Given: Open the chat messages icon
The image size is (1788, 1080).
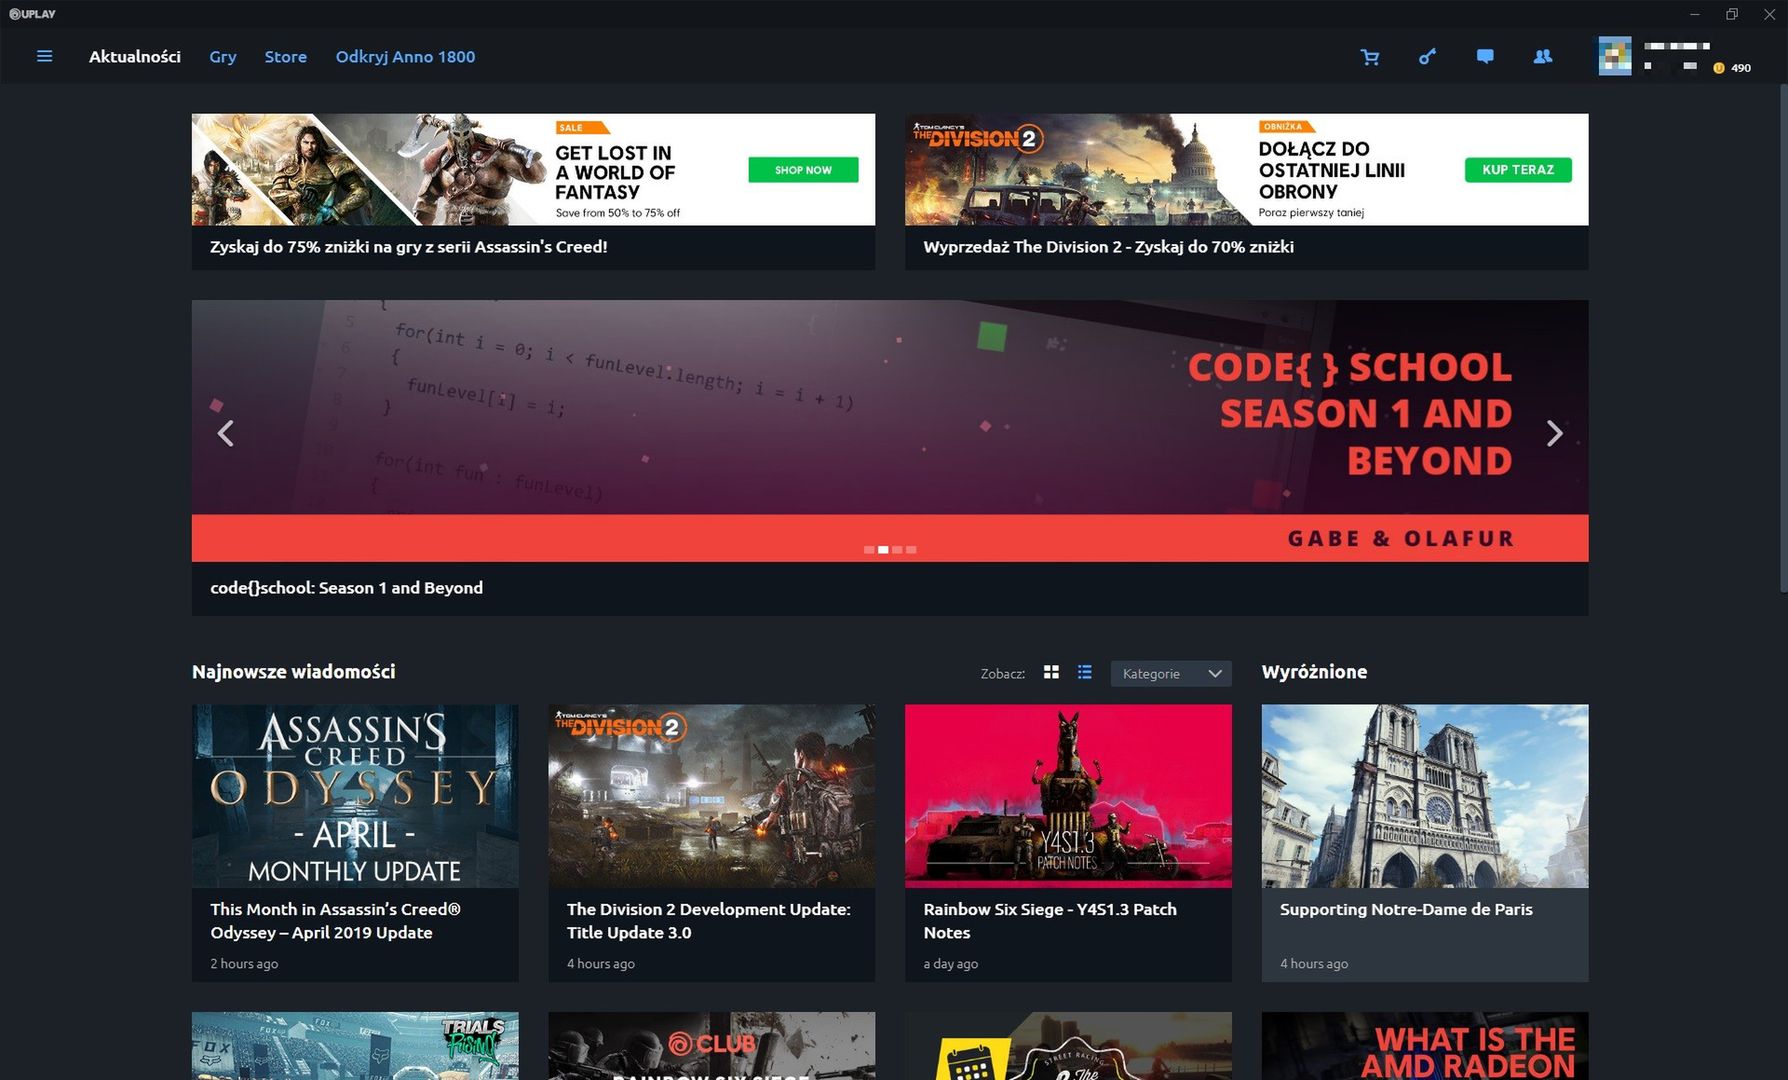Looking at the screenshot, I should click(1485, 57).
